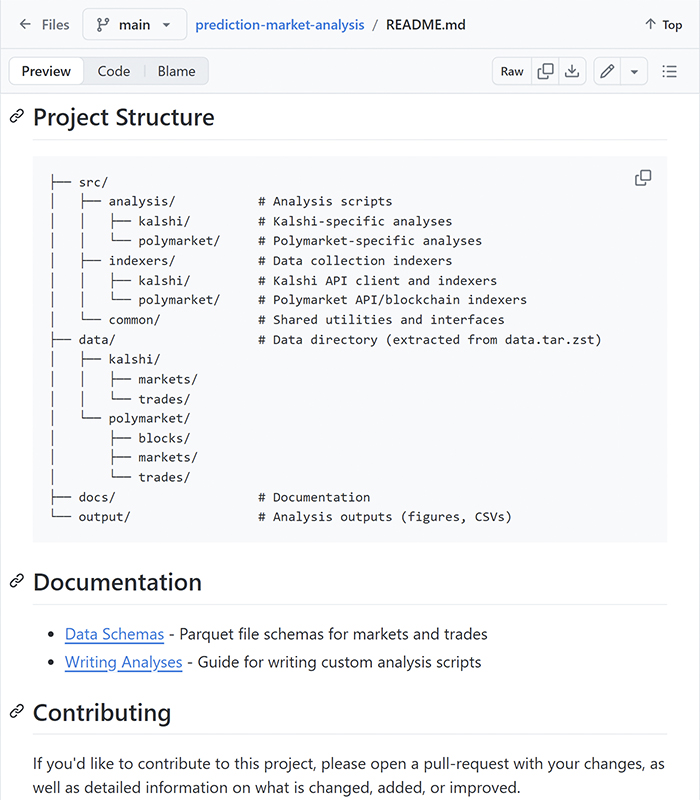Click '# Kalshi-specific analyses' comment

coord(355,221)
